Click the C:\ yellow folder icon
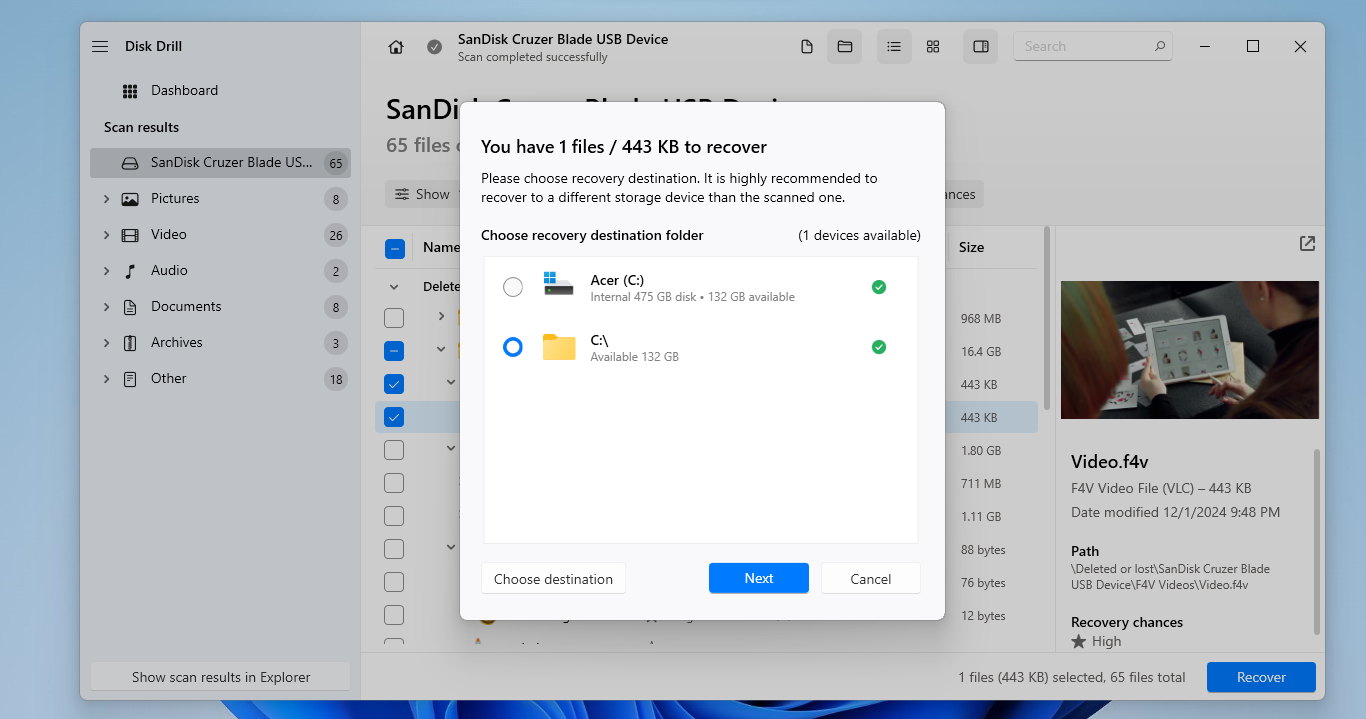Image resolution: width=1366 pixels, height=719 pixels. click(559, 347)
